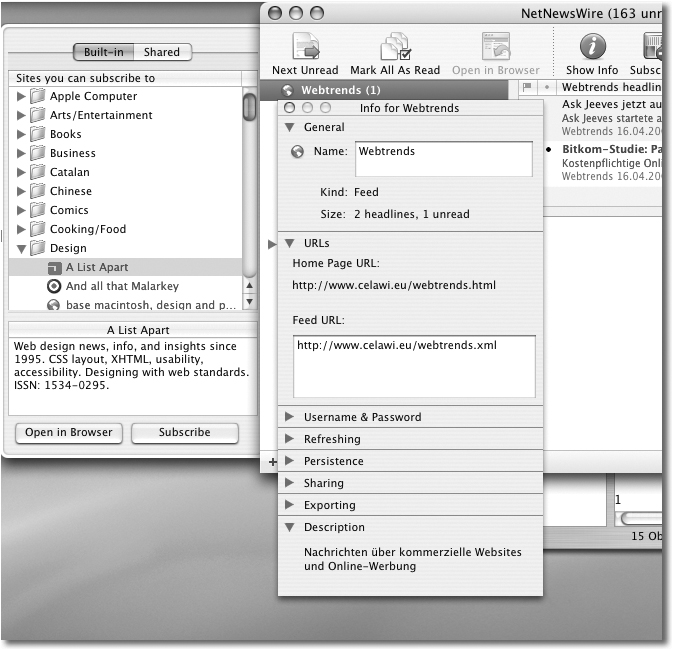Click the home page URL text
Viewport: 673px width, 650px height.
pos(394,285)
